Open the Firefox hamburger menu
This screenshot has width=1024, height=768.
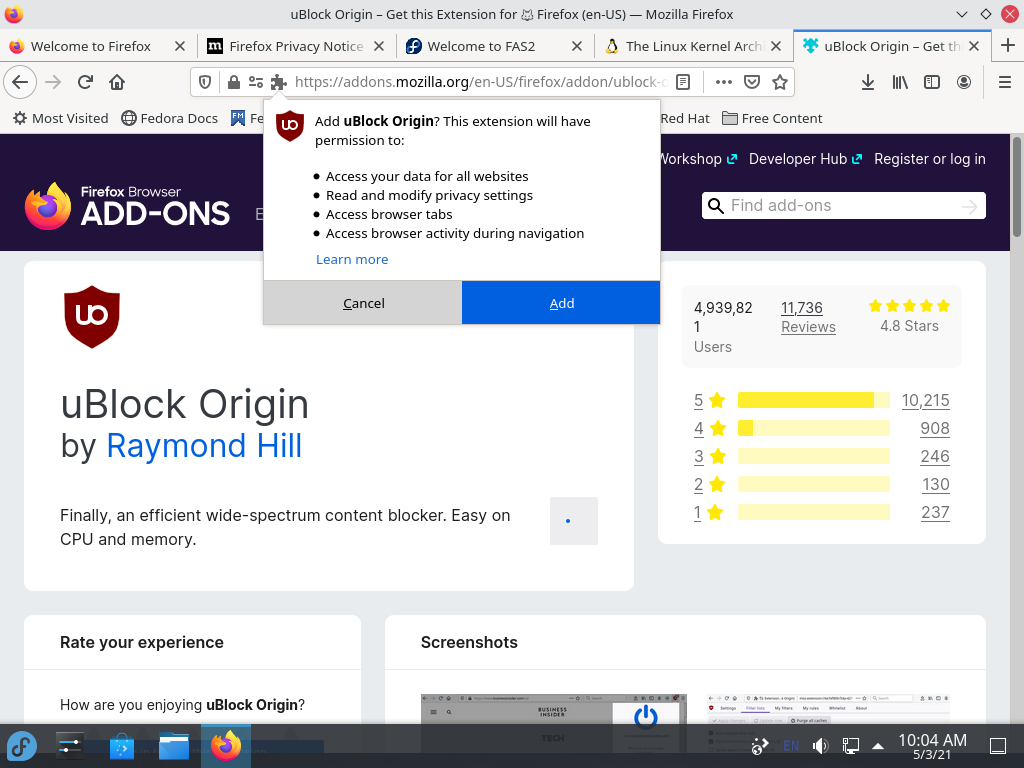pyautogui.click(x=1005, y=82)
